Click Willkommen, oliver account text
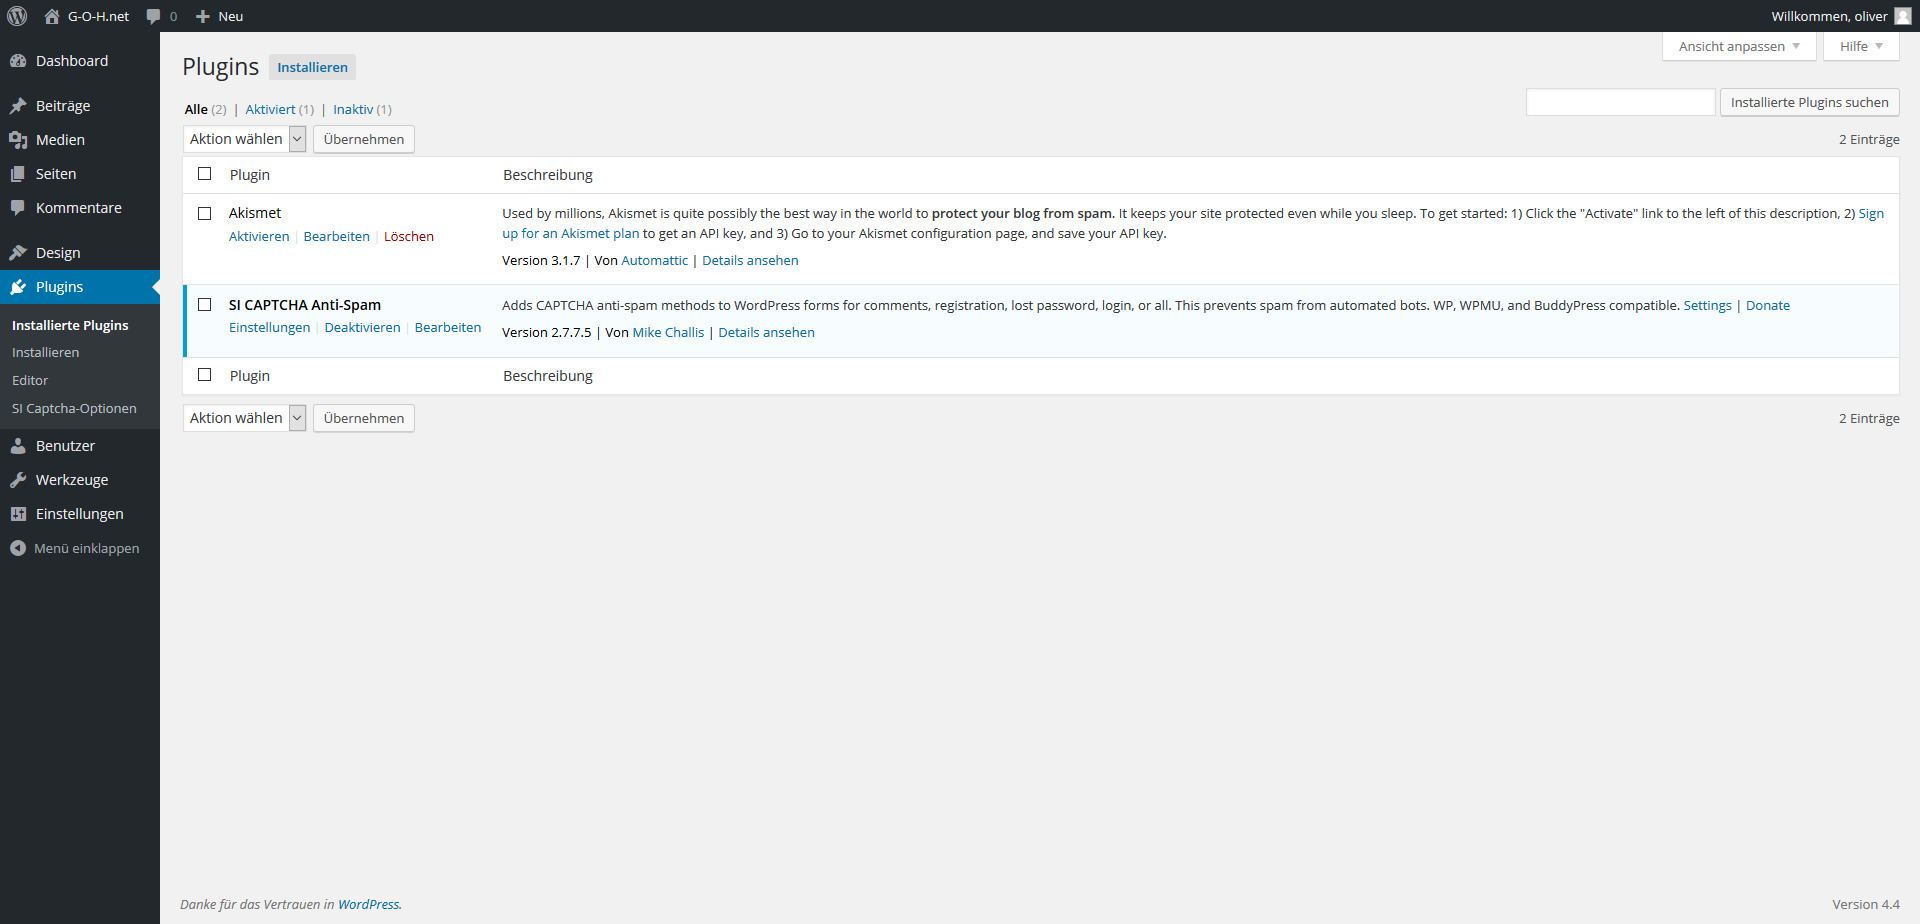Screen dimensions: 1920x924 coord(1829,16)
